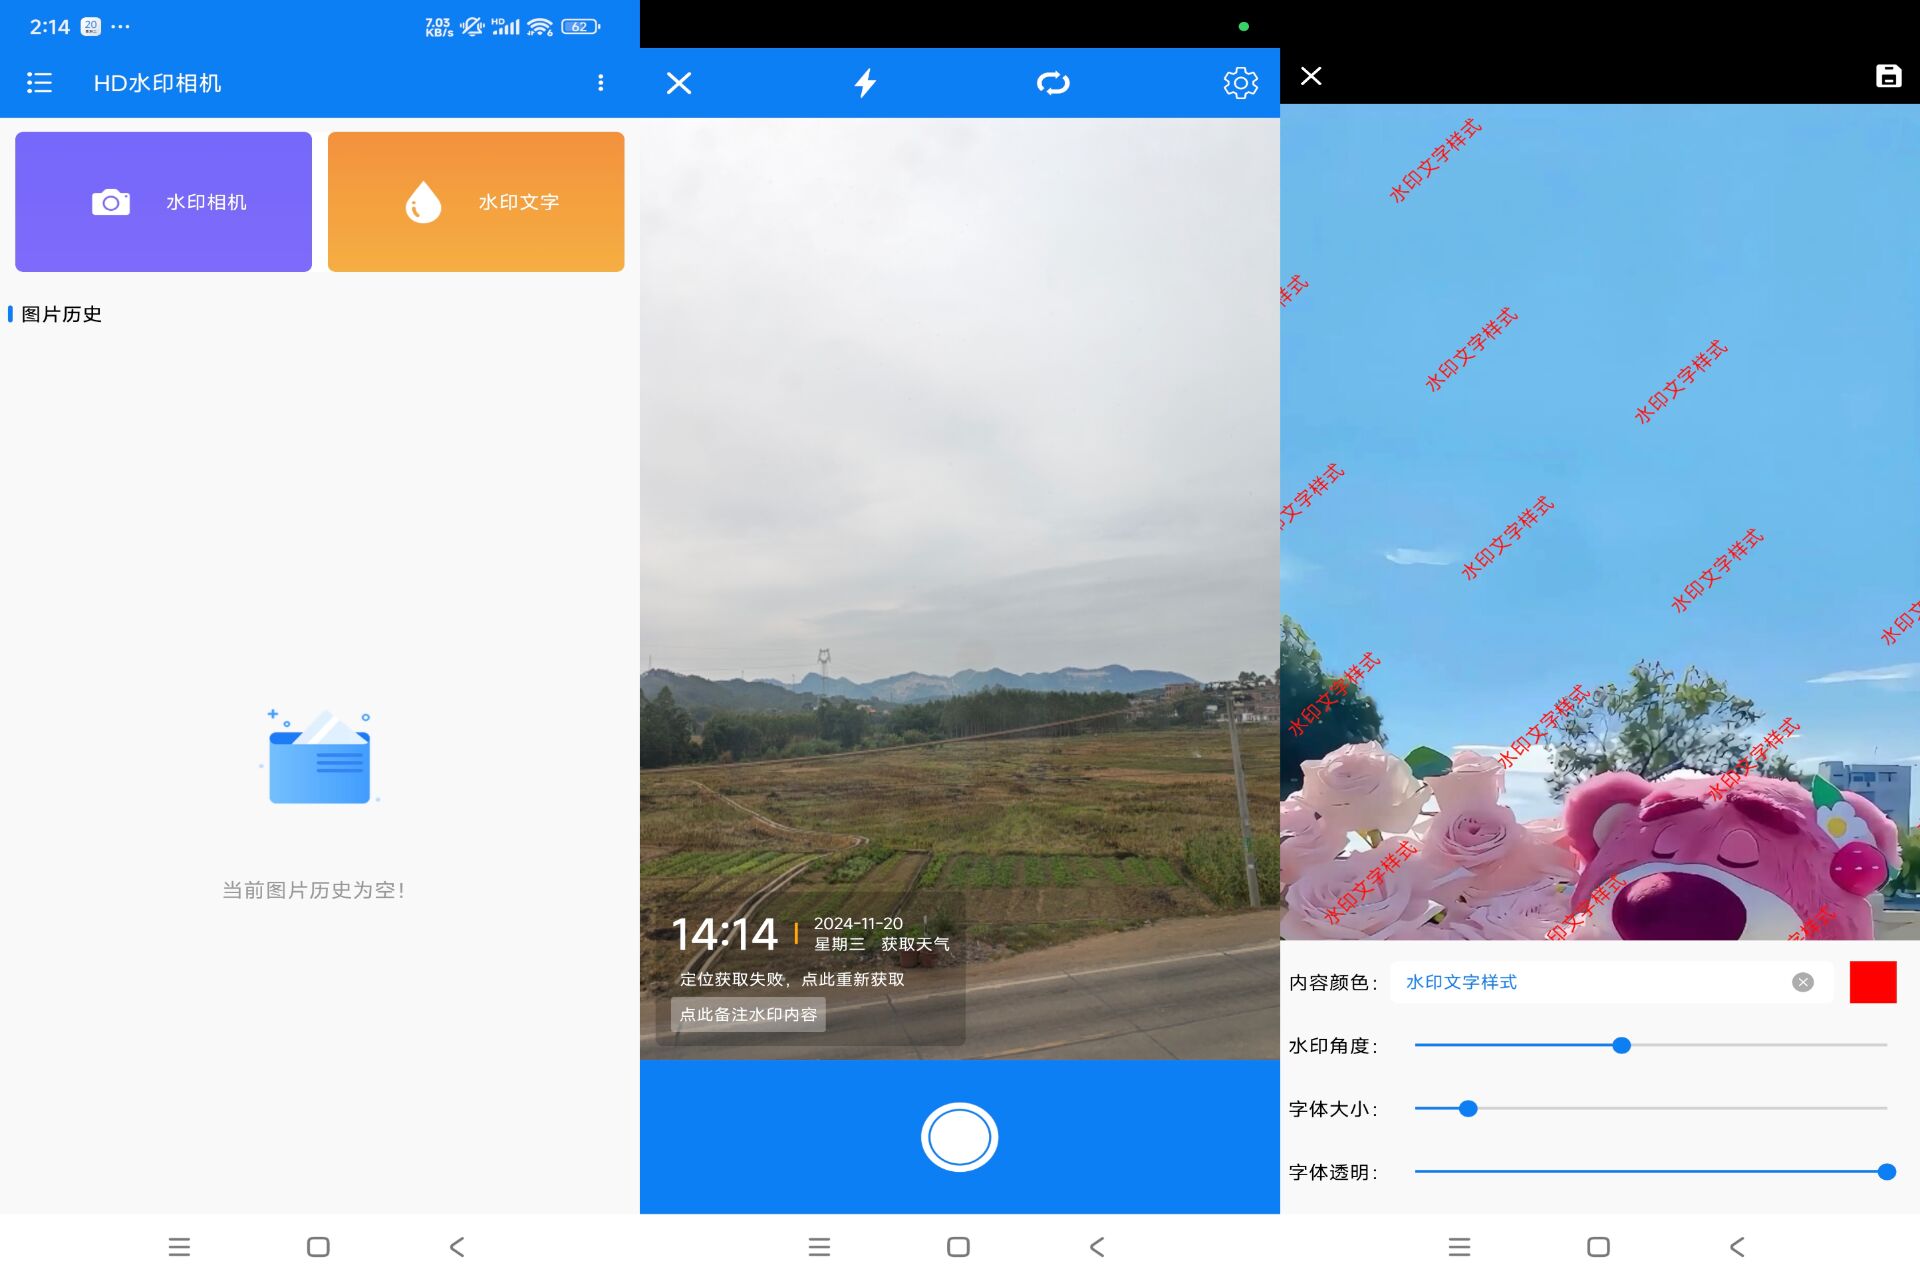Open app overflow menu top right

600,81
